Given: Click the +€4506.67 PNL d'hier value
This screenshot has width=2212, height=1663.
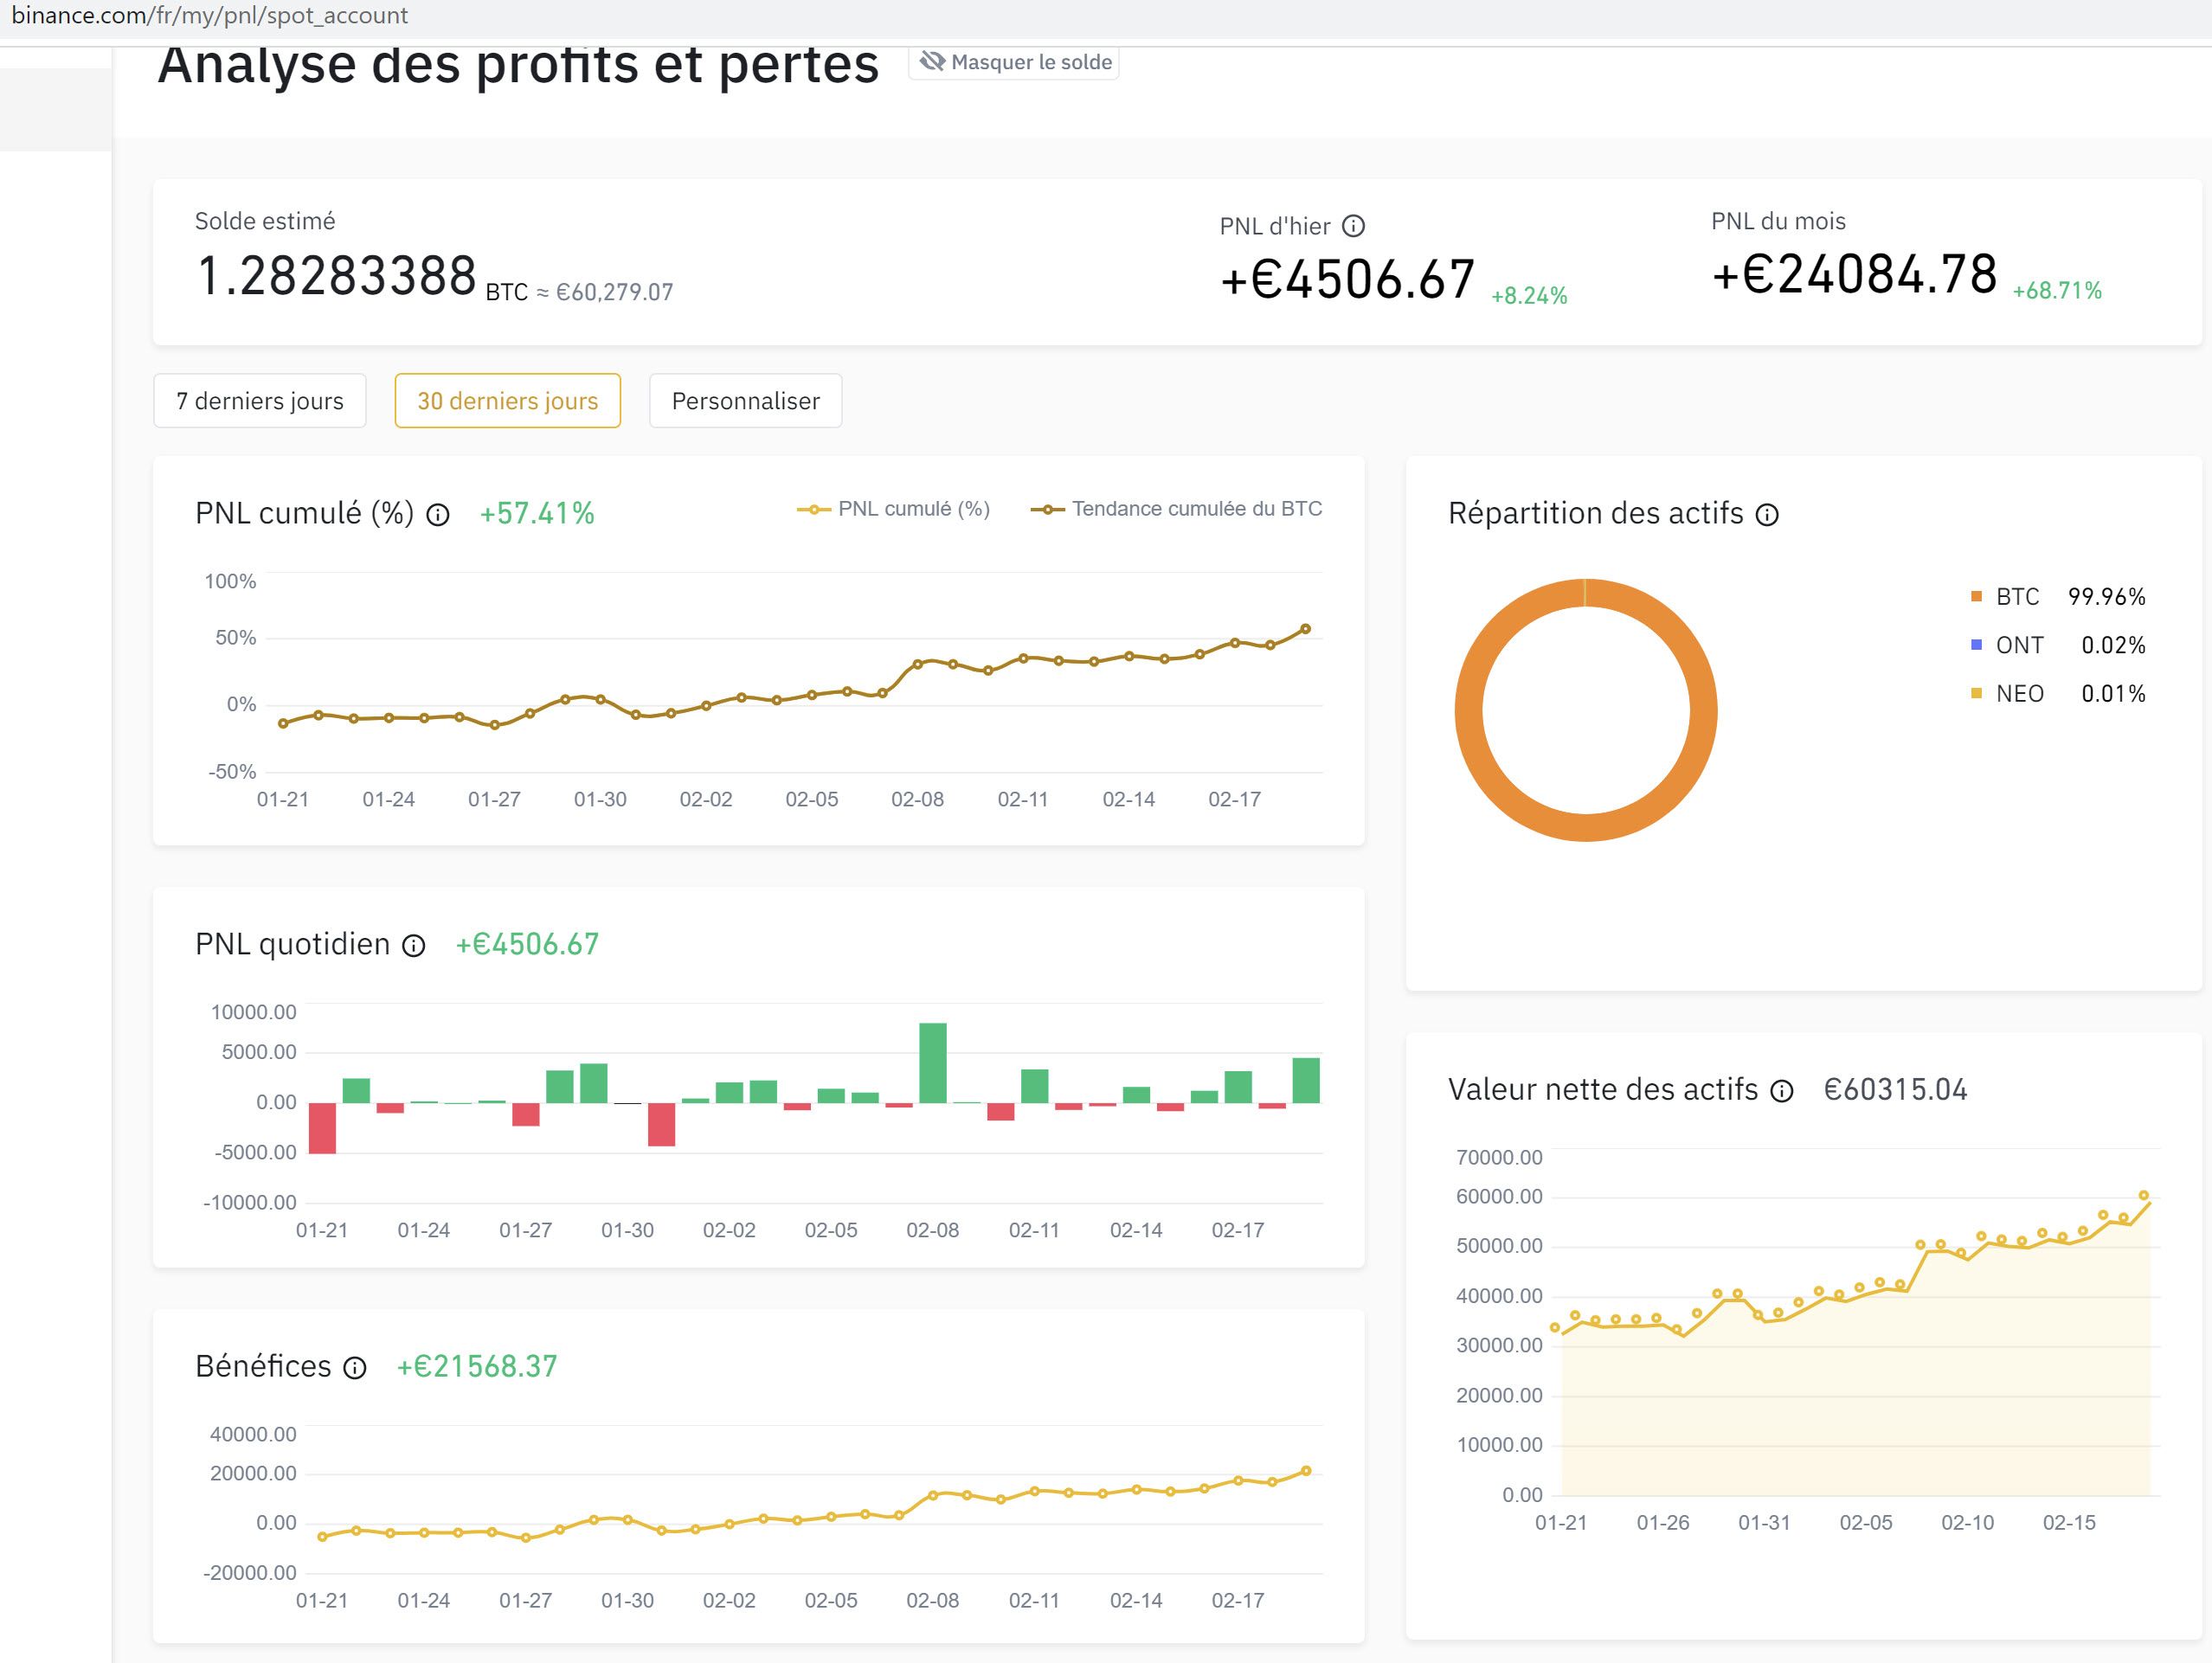Looking at the screenshot, I should click(x=1348, y=279).
